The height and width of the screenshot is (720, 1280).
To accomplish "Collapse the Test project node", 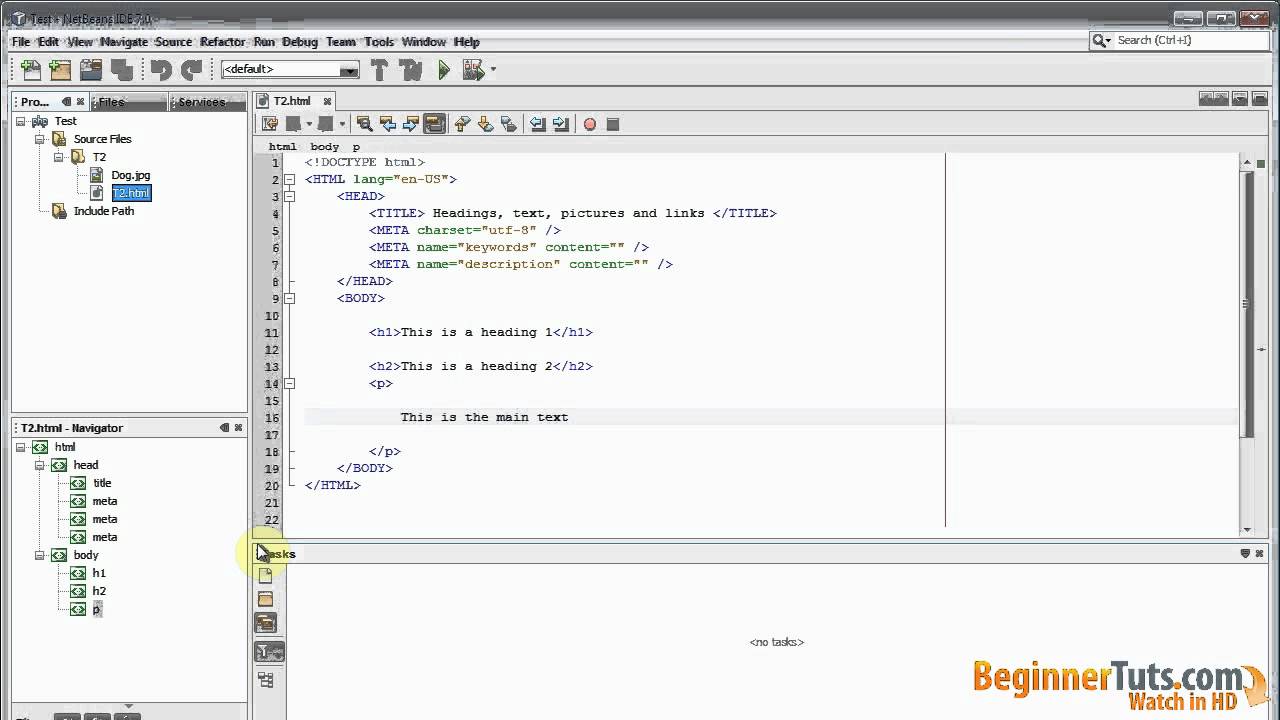I will 21,121.
